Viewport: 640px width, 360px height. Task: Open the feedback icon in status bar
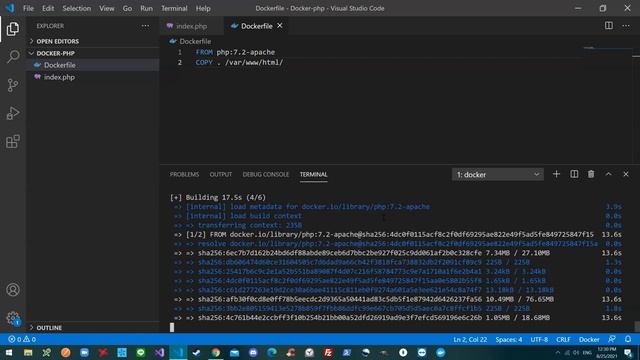click(612, 339)
